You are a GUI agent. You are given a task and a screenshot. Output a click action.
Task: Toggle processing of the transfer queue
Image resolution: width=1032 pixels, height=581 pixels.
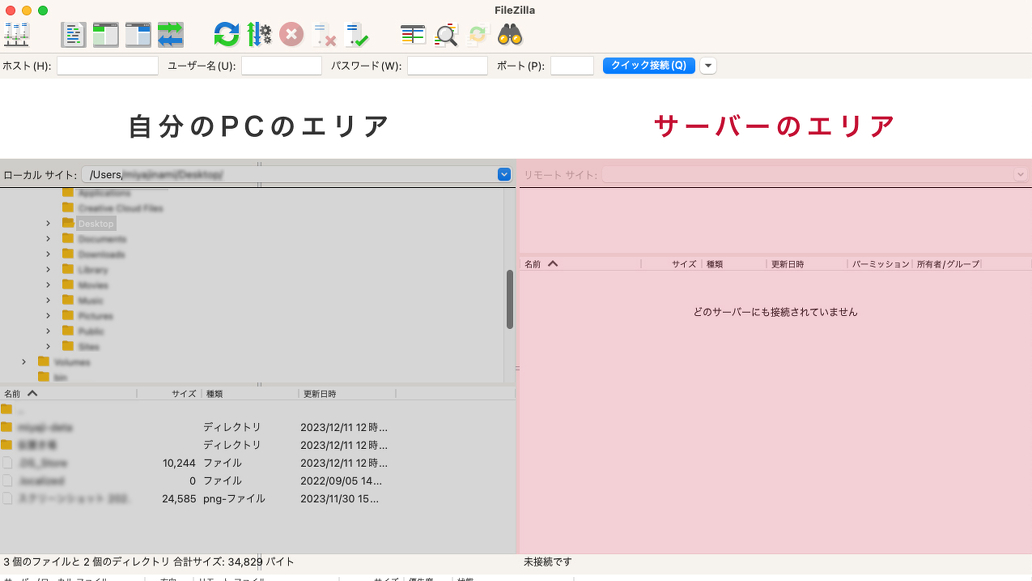coord(259,35)
